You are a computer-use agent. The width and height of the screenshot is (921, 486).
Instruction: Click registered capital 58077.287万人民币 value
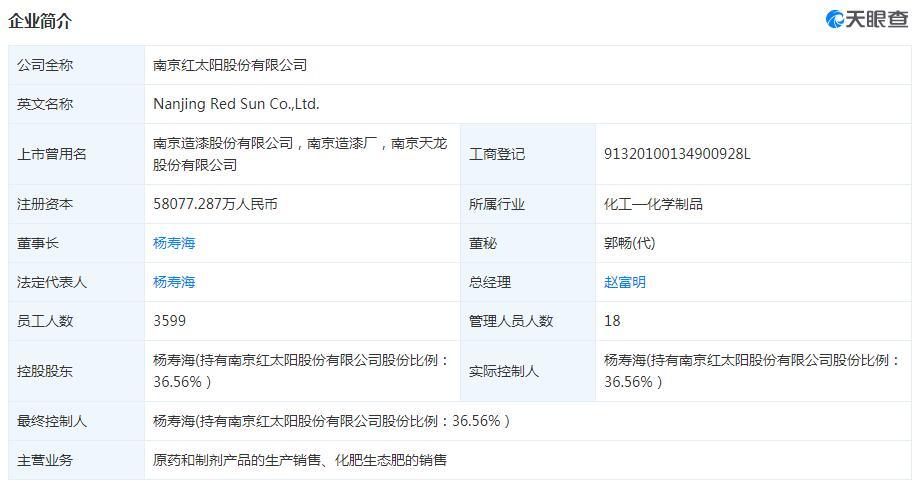coord(215,204)
